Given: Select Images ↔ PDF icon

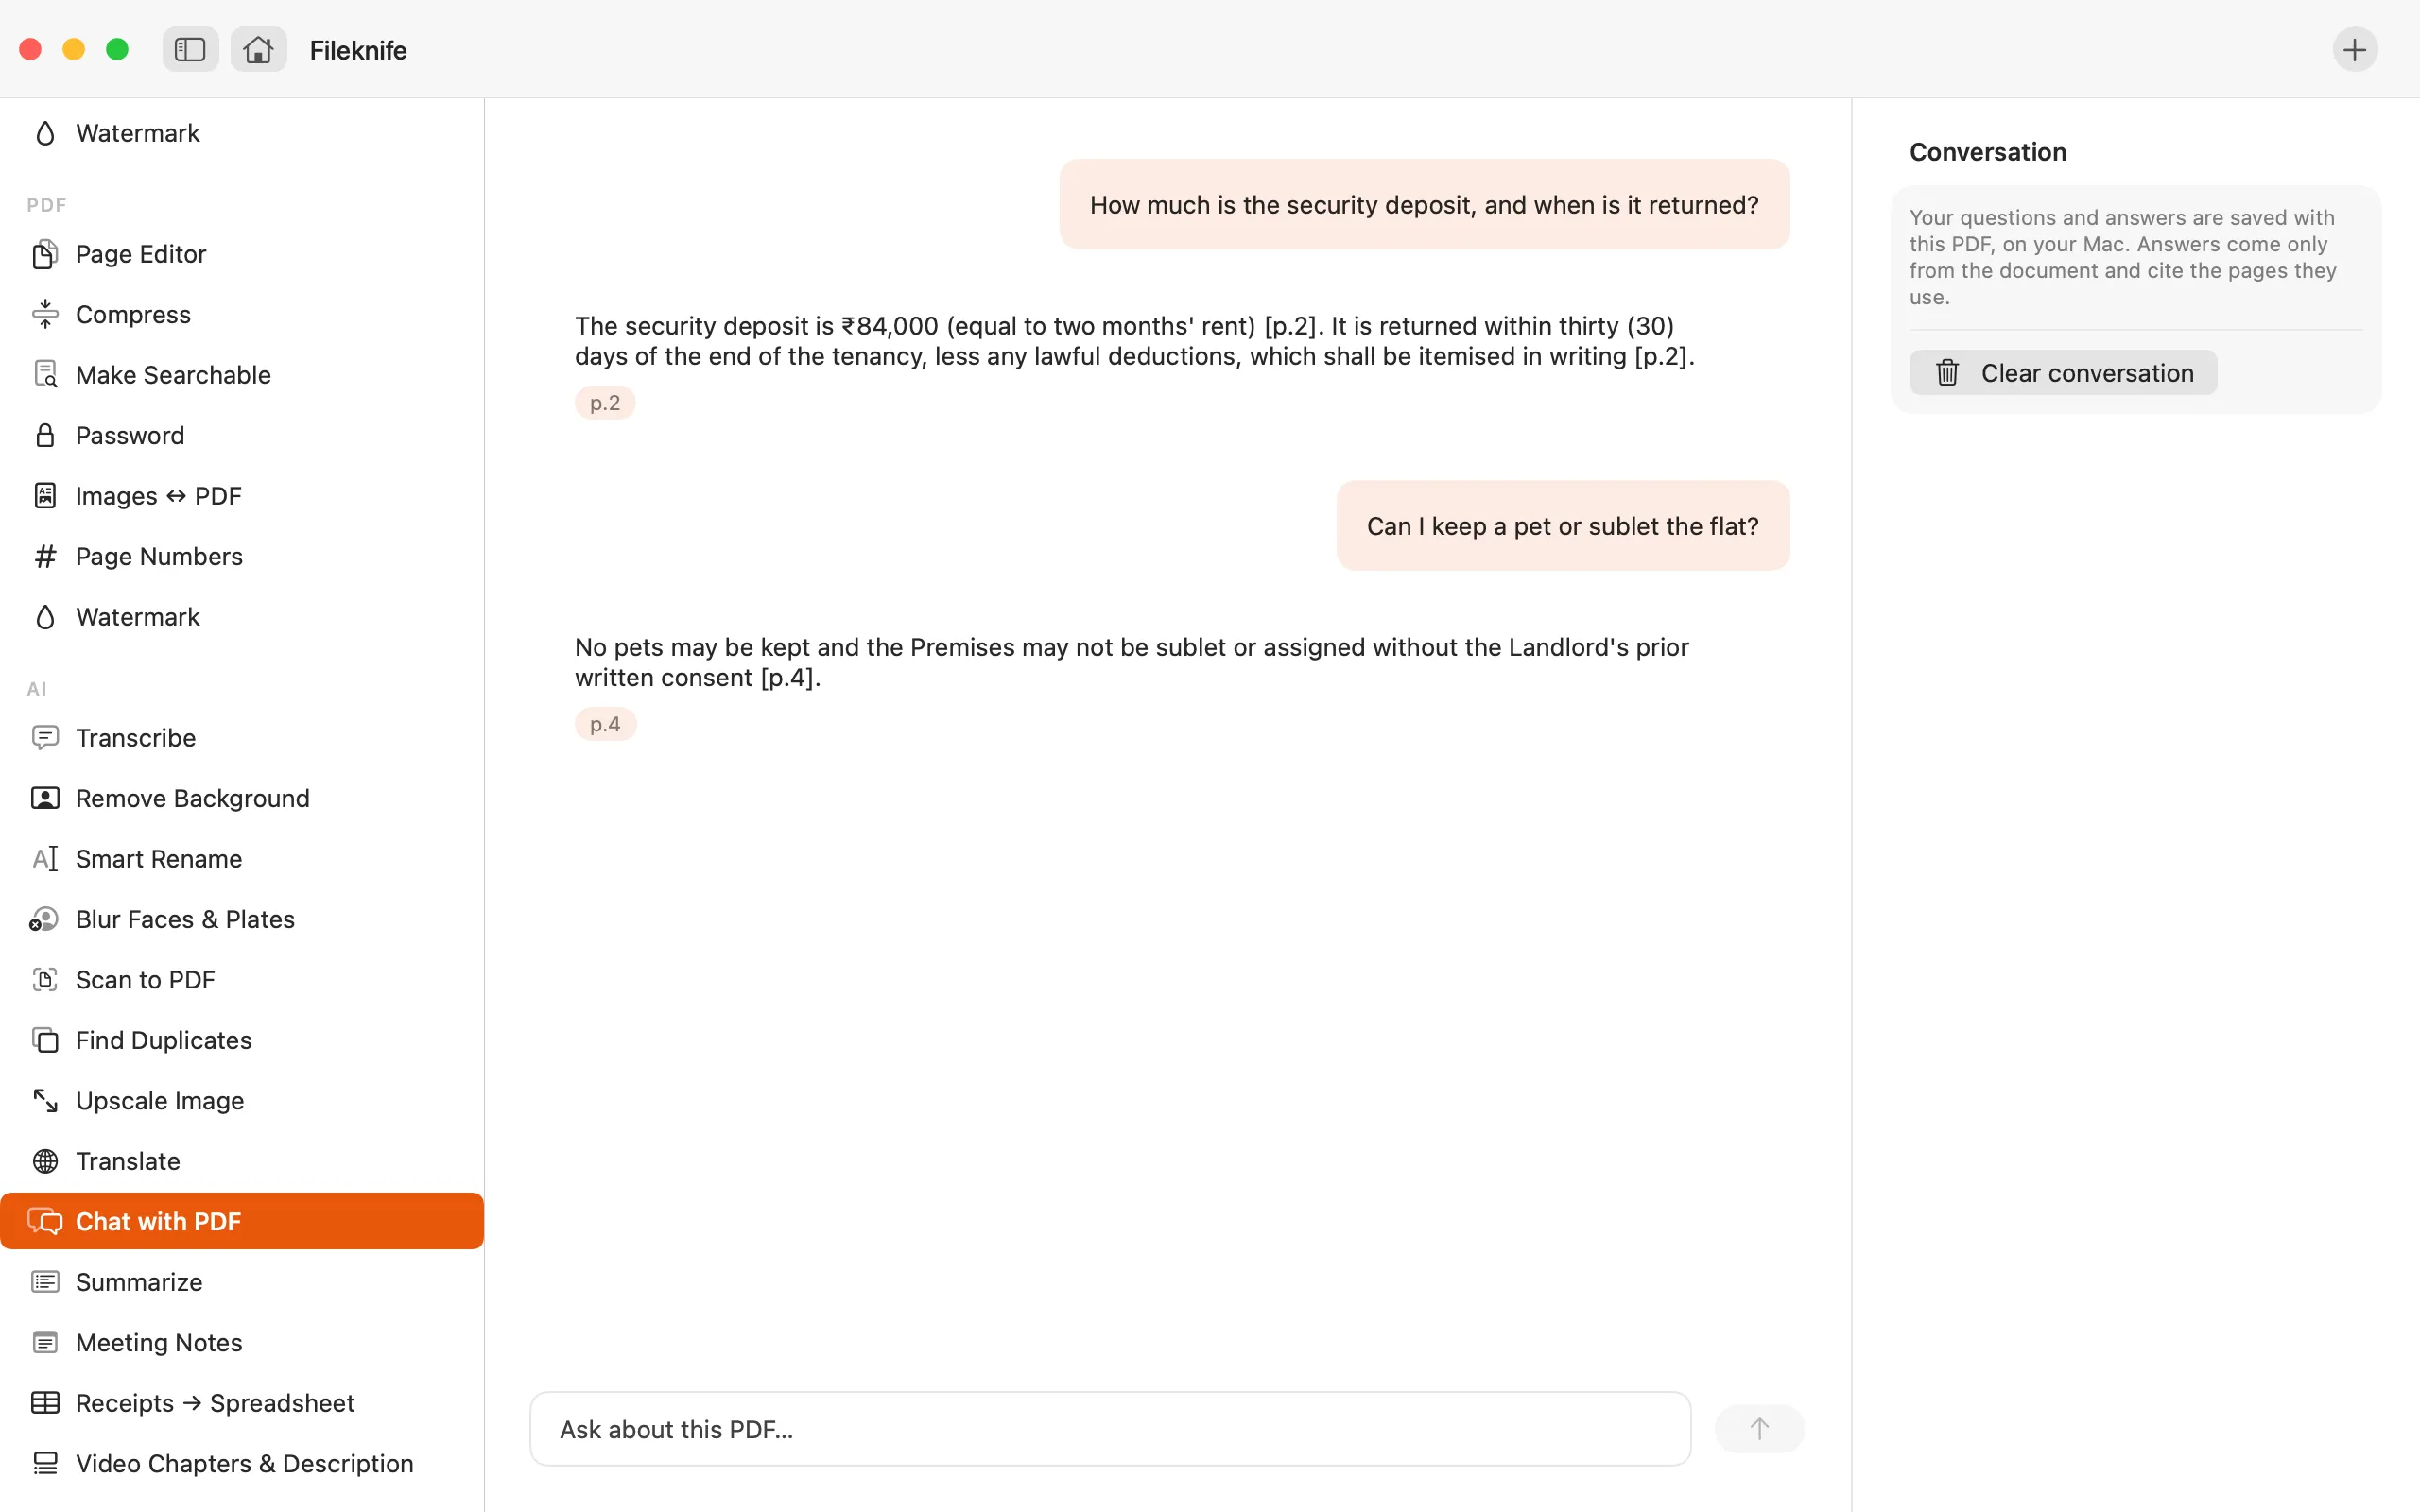Looking at the screenshot, I should coord(45,496).
